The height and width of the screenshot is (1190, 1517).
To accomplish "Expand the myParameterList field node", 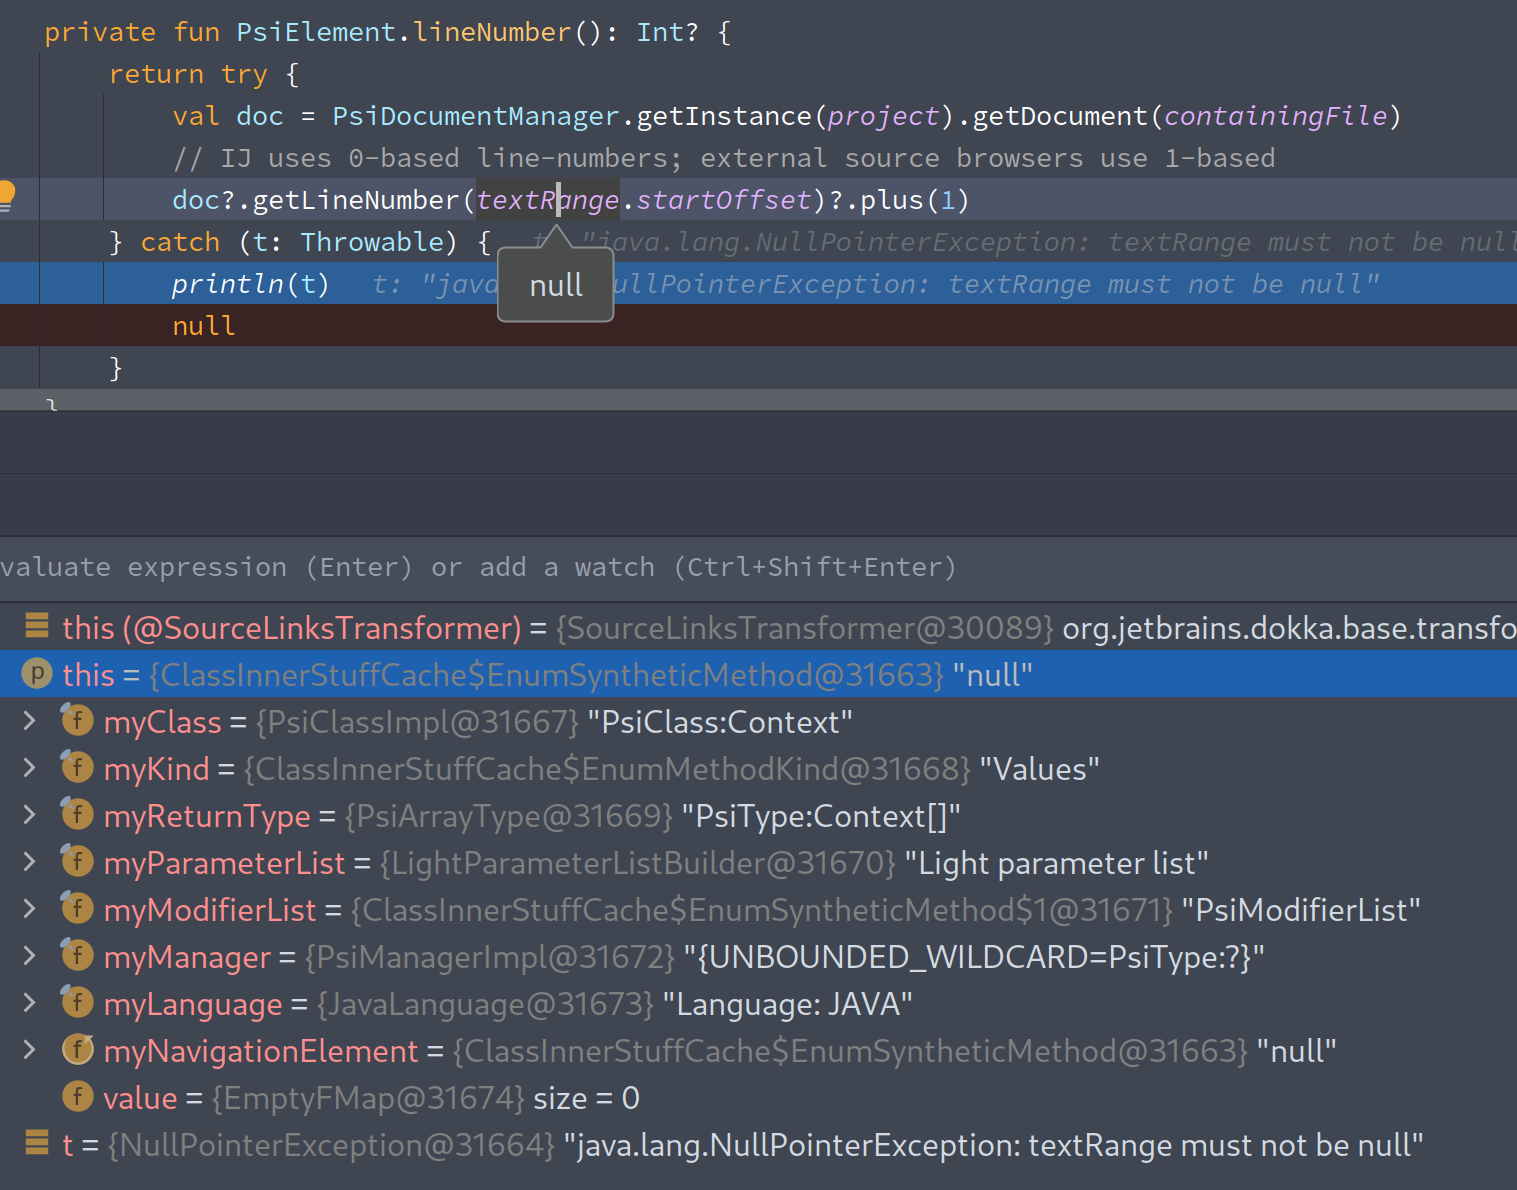I will [29, 862].
